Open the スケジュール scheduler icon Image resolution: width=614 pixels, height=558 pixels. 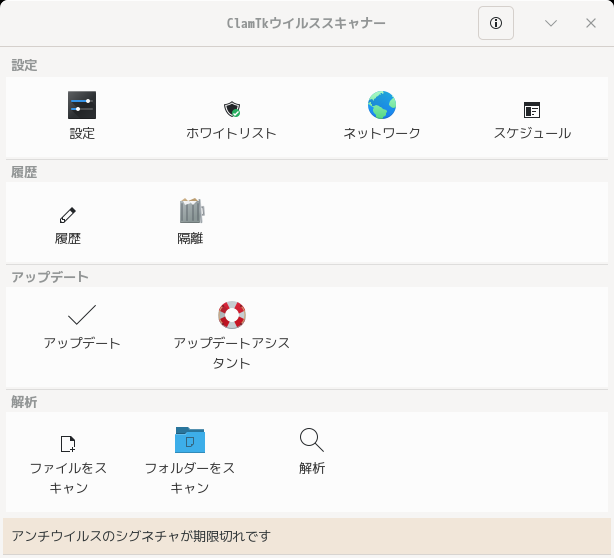(532, 110)
